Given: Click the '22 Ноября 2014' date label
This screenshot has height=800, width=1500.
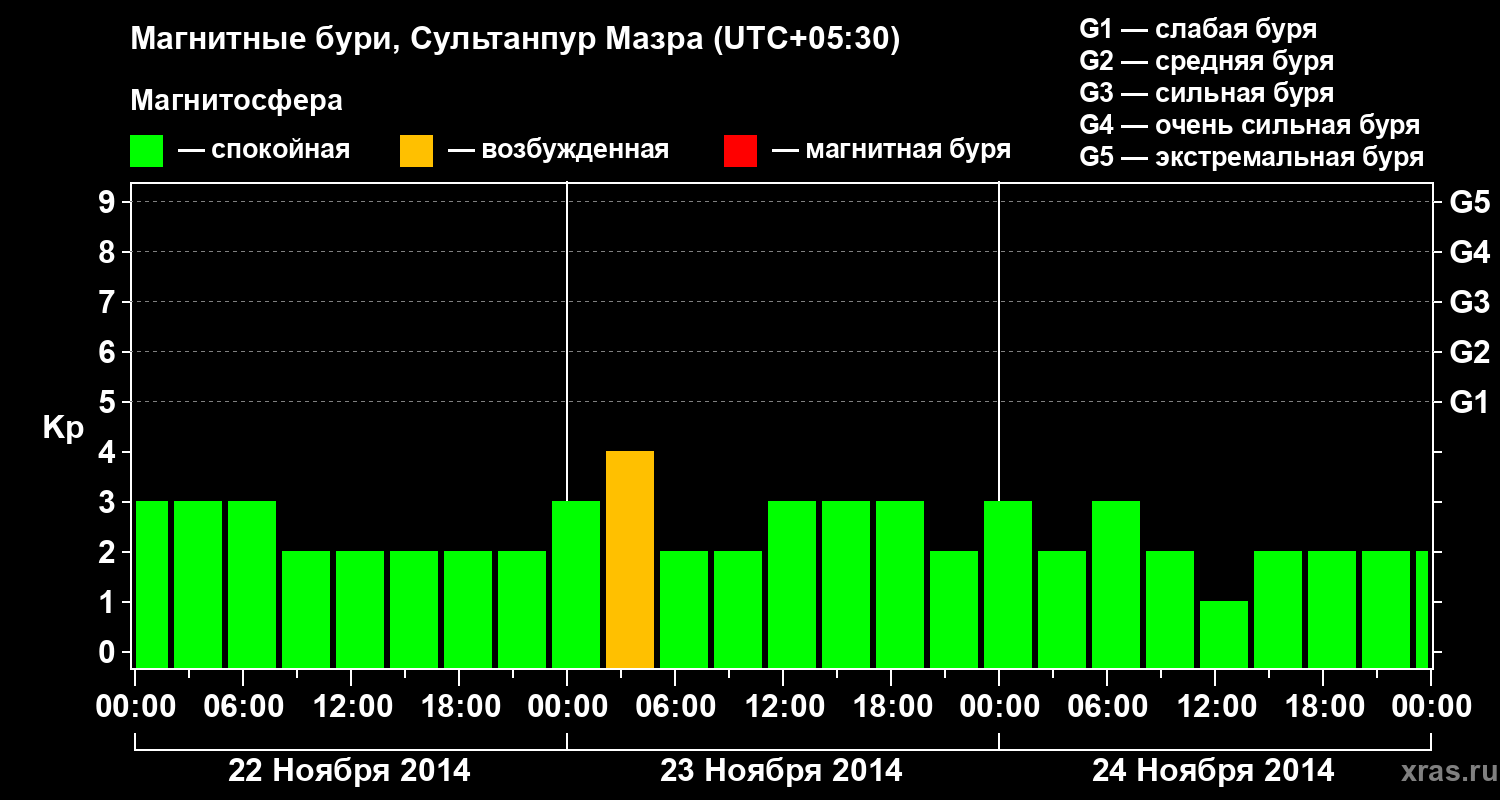Looking at the screenshot, I should click(349, 771).
